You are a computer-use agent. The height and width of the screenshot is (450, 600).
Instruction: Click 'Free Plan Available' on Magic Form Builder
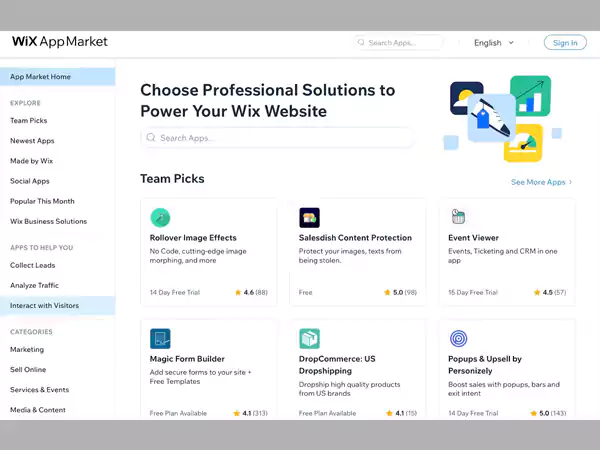point(178,413)
